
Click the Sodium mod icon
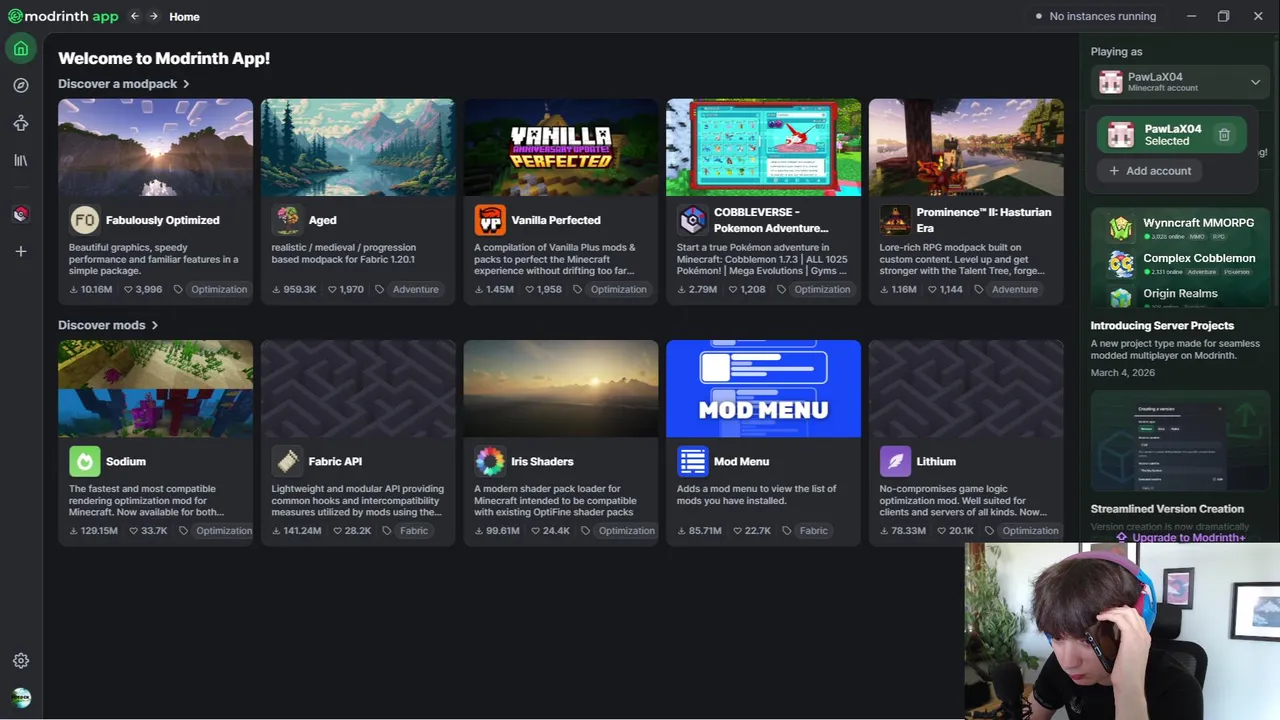tap(84, 461)
